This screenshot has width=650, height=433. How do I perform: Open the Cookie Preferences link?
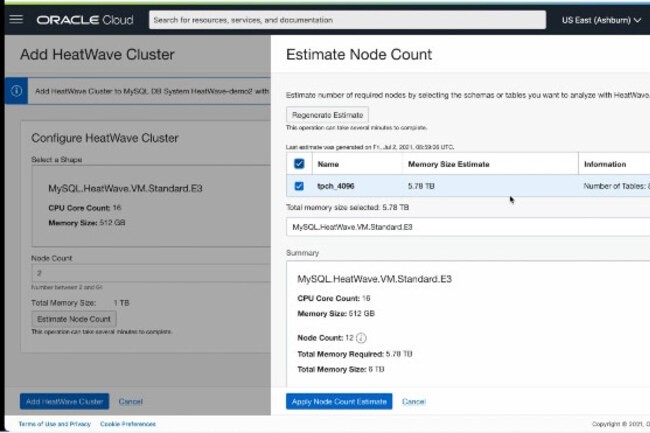(x=128, y=424)
